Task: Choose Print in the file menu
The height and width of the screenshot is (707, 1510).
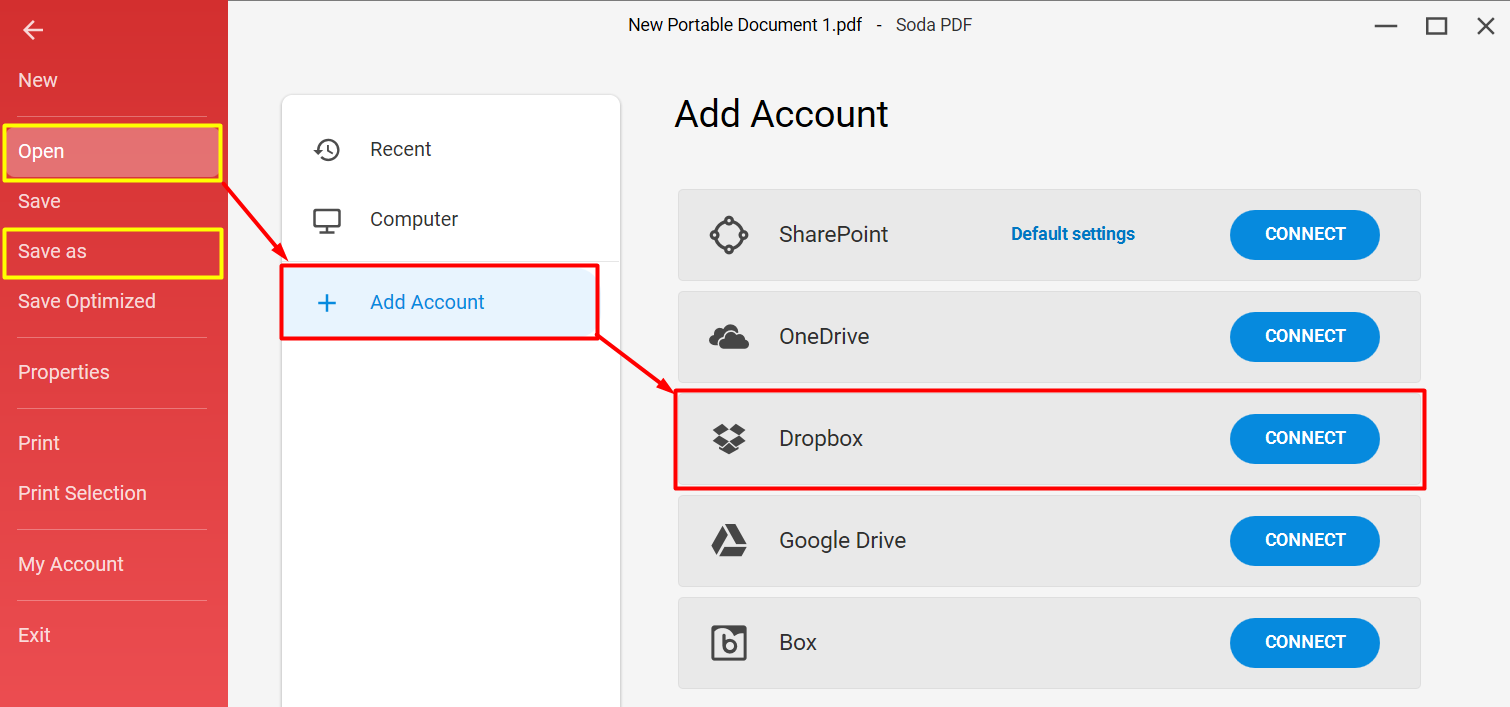Action: point(39,443)
